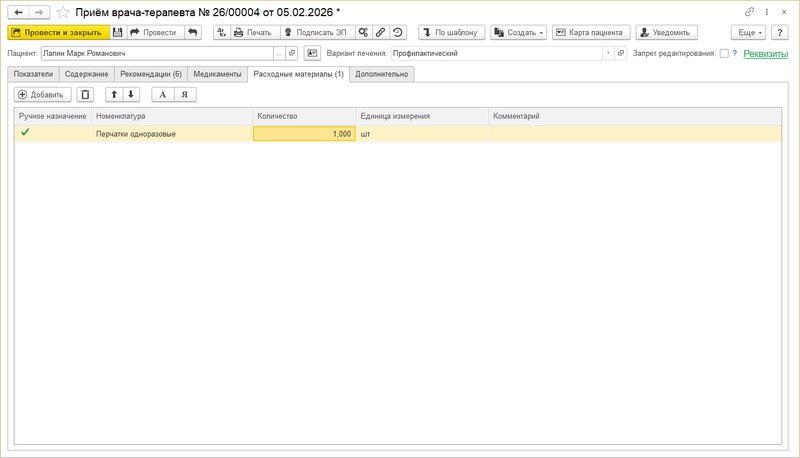This screenshot has width=800, height=458.
Task: Toggle the Запрет редактирования checkbox
Action: tap(724, 54)
